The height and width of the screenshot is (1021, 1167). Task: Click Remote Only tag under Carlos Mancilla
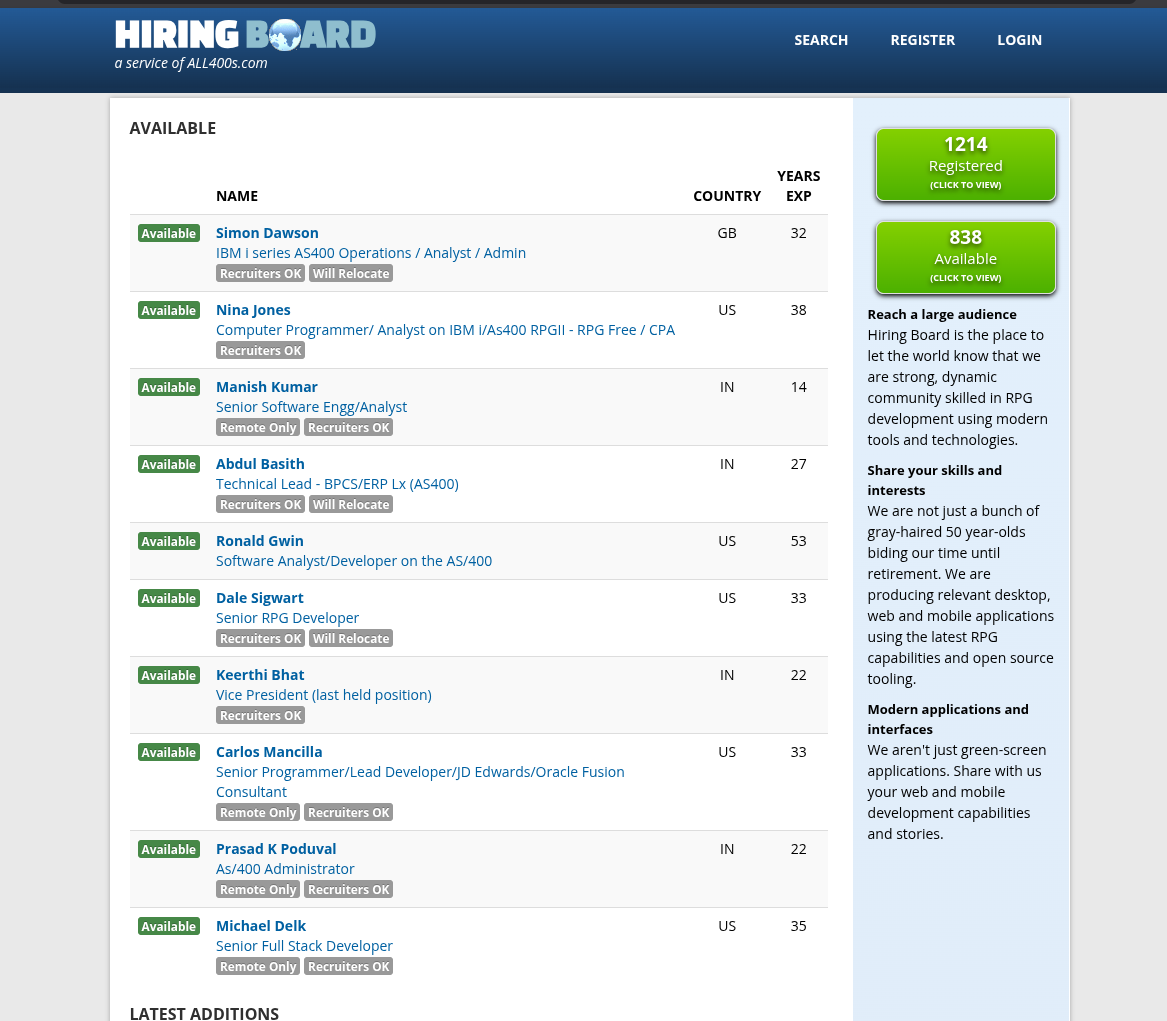point(258,813)
